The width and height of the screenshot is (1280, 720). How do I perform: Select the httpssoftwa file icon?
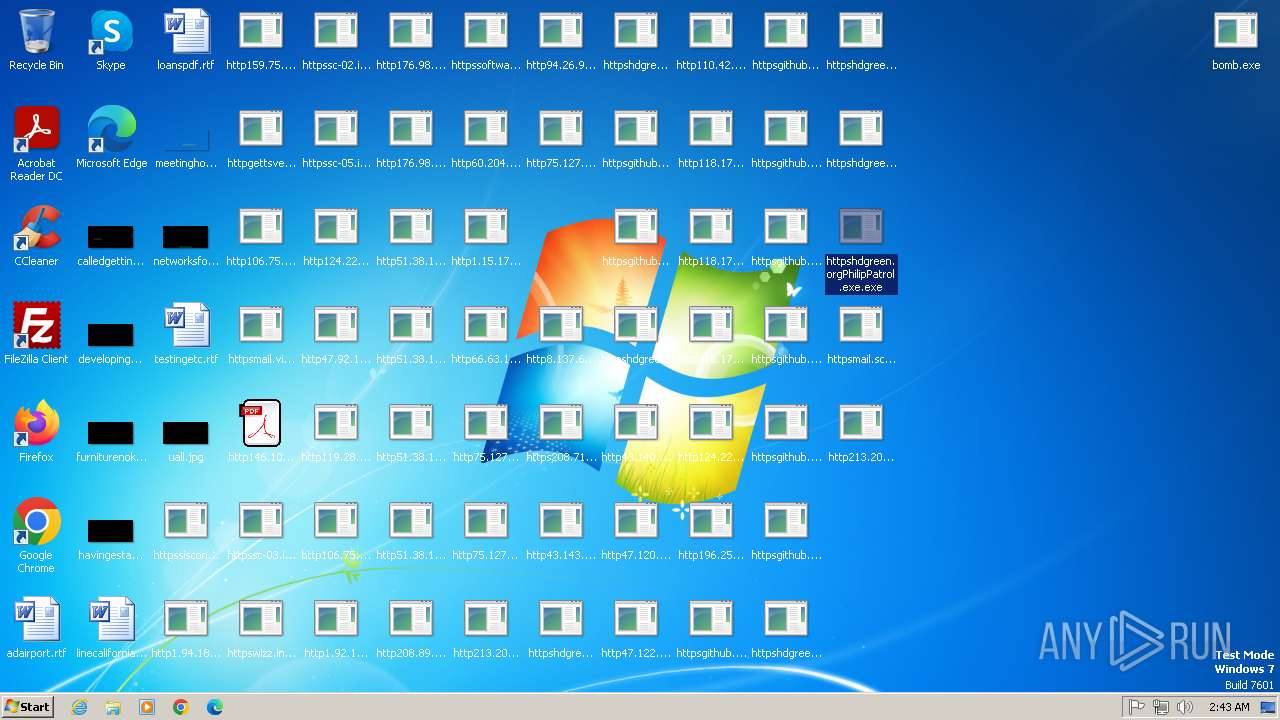coord(486,40)
